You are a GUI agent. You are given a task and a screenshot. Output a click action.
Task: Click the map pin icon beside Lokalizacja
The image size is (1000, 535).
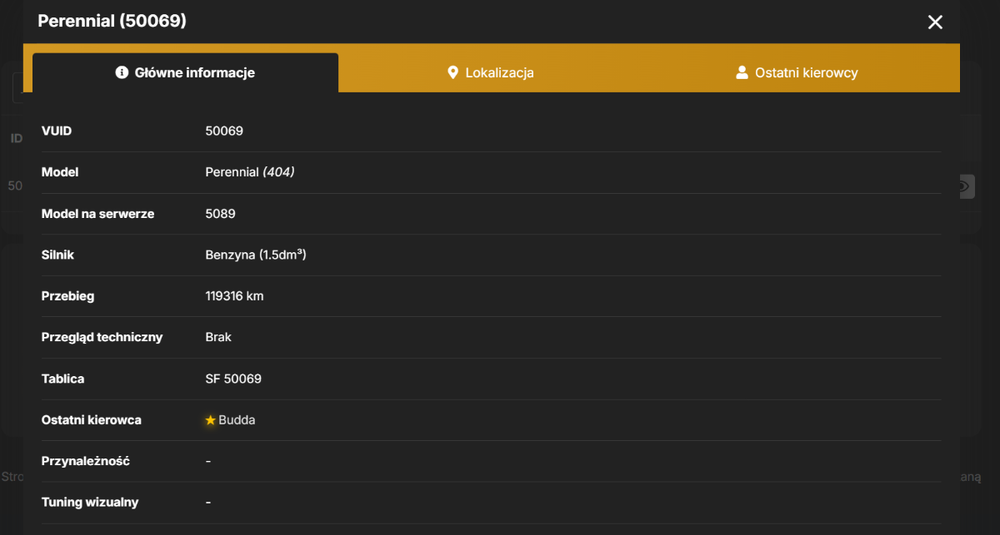click(453, 73)
